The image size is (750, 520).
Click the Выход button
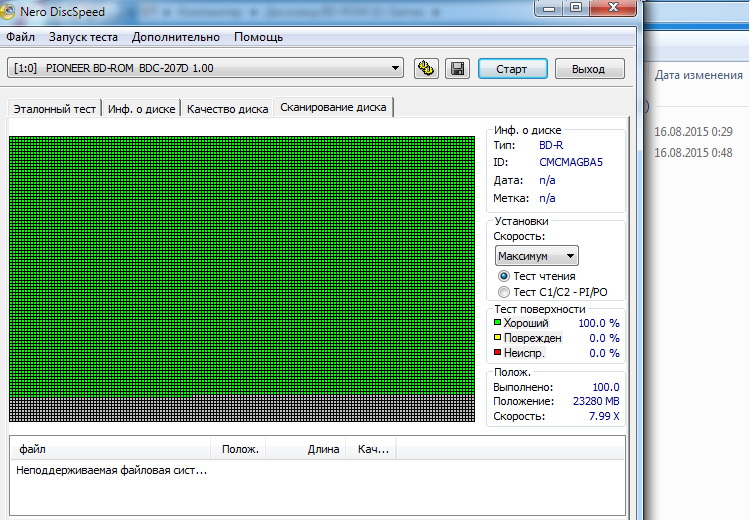point(589,69)
